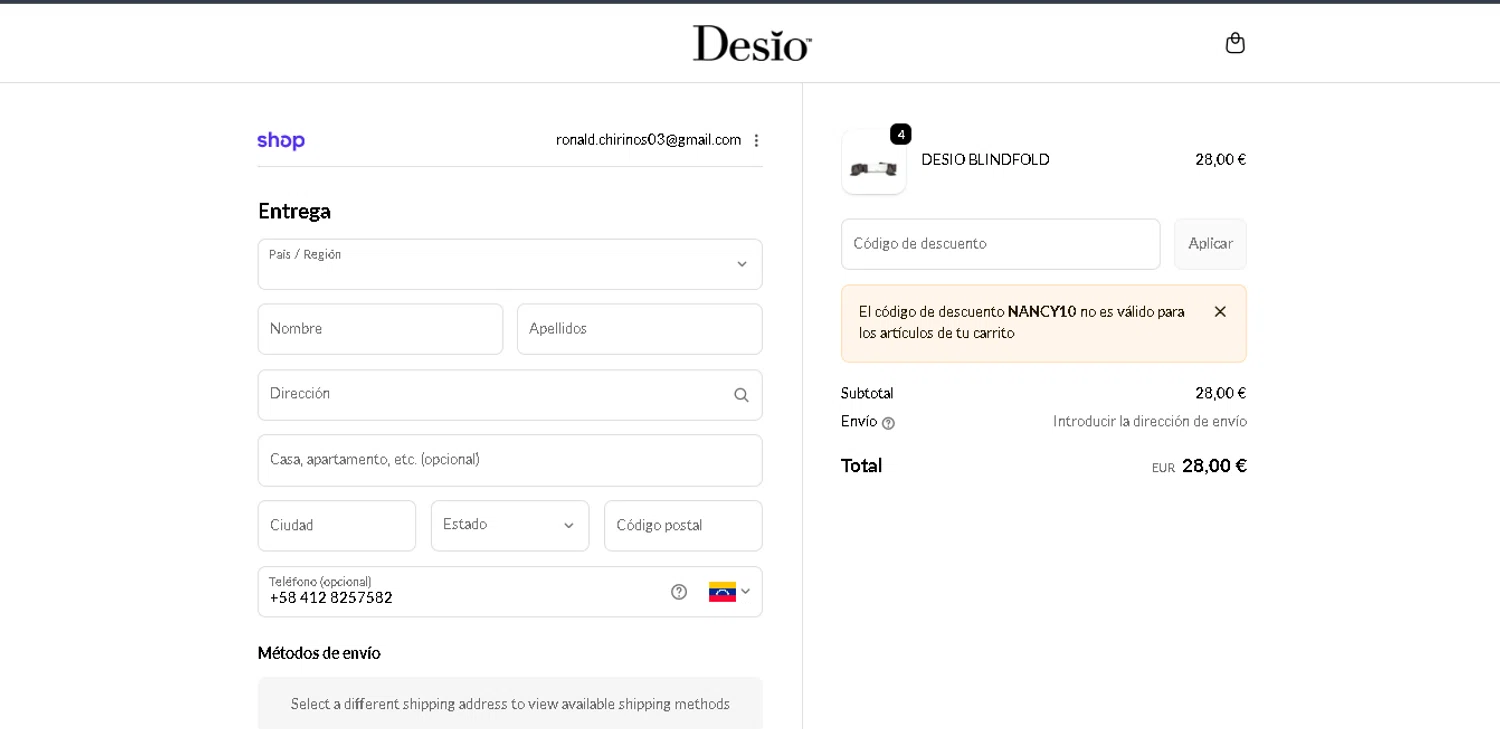
Task: Click the Subtotal label
Action: click(x=867, y=393)
